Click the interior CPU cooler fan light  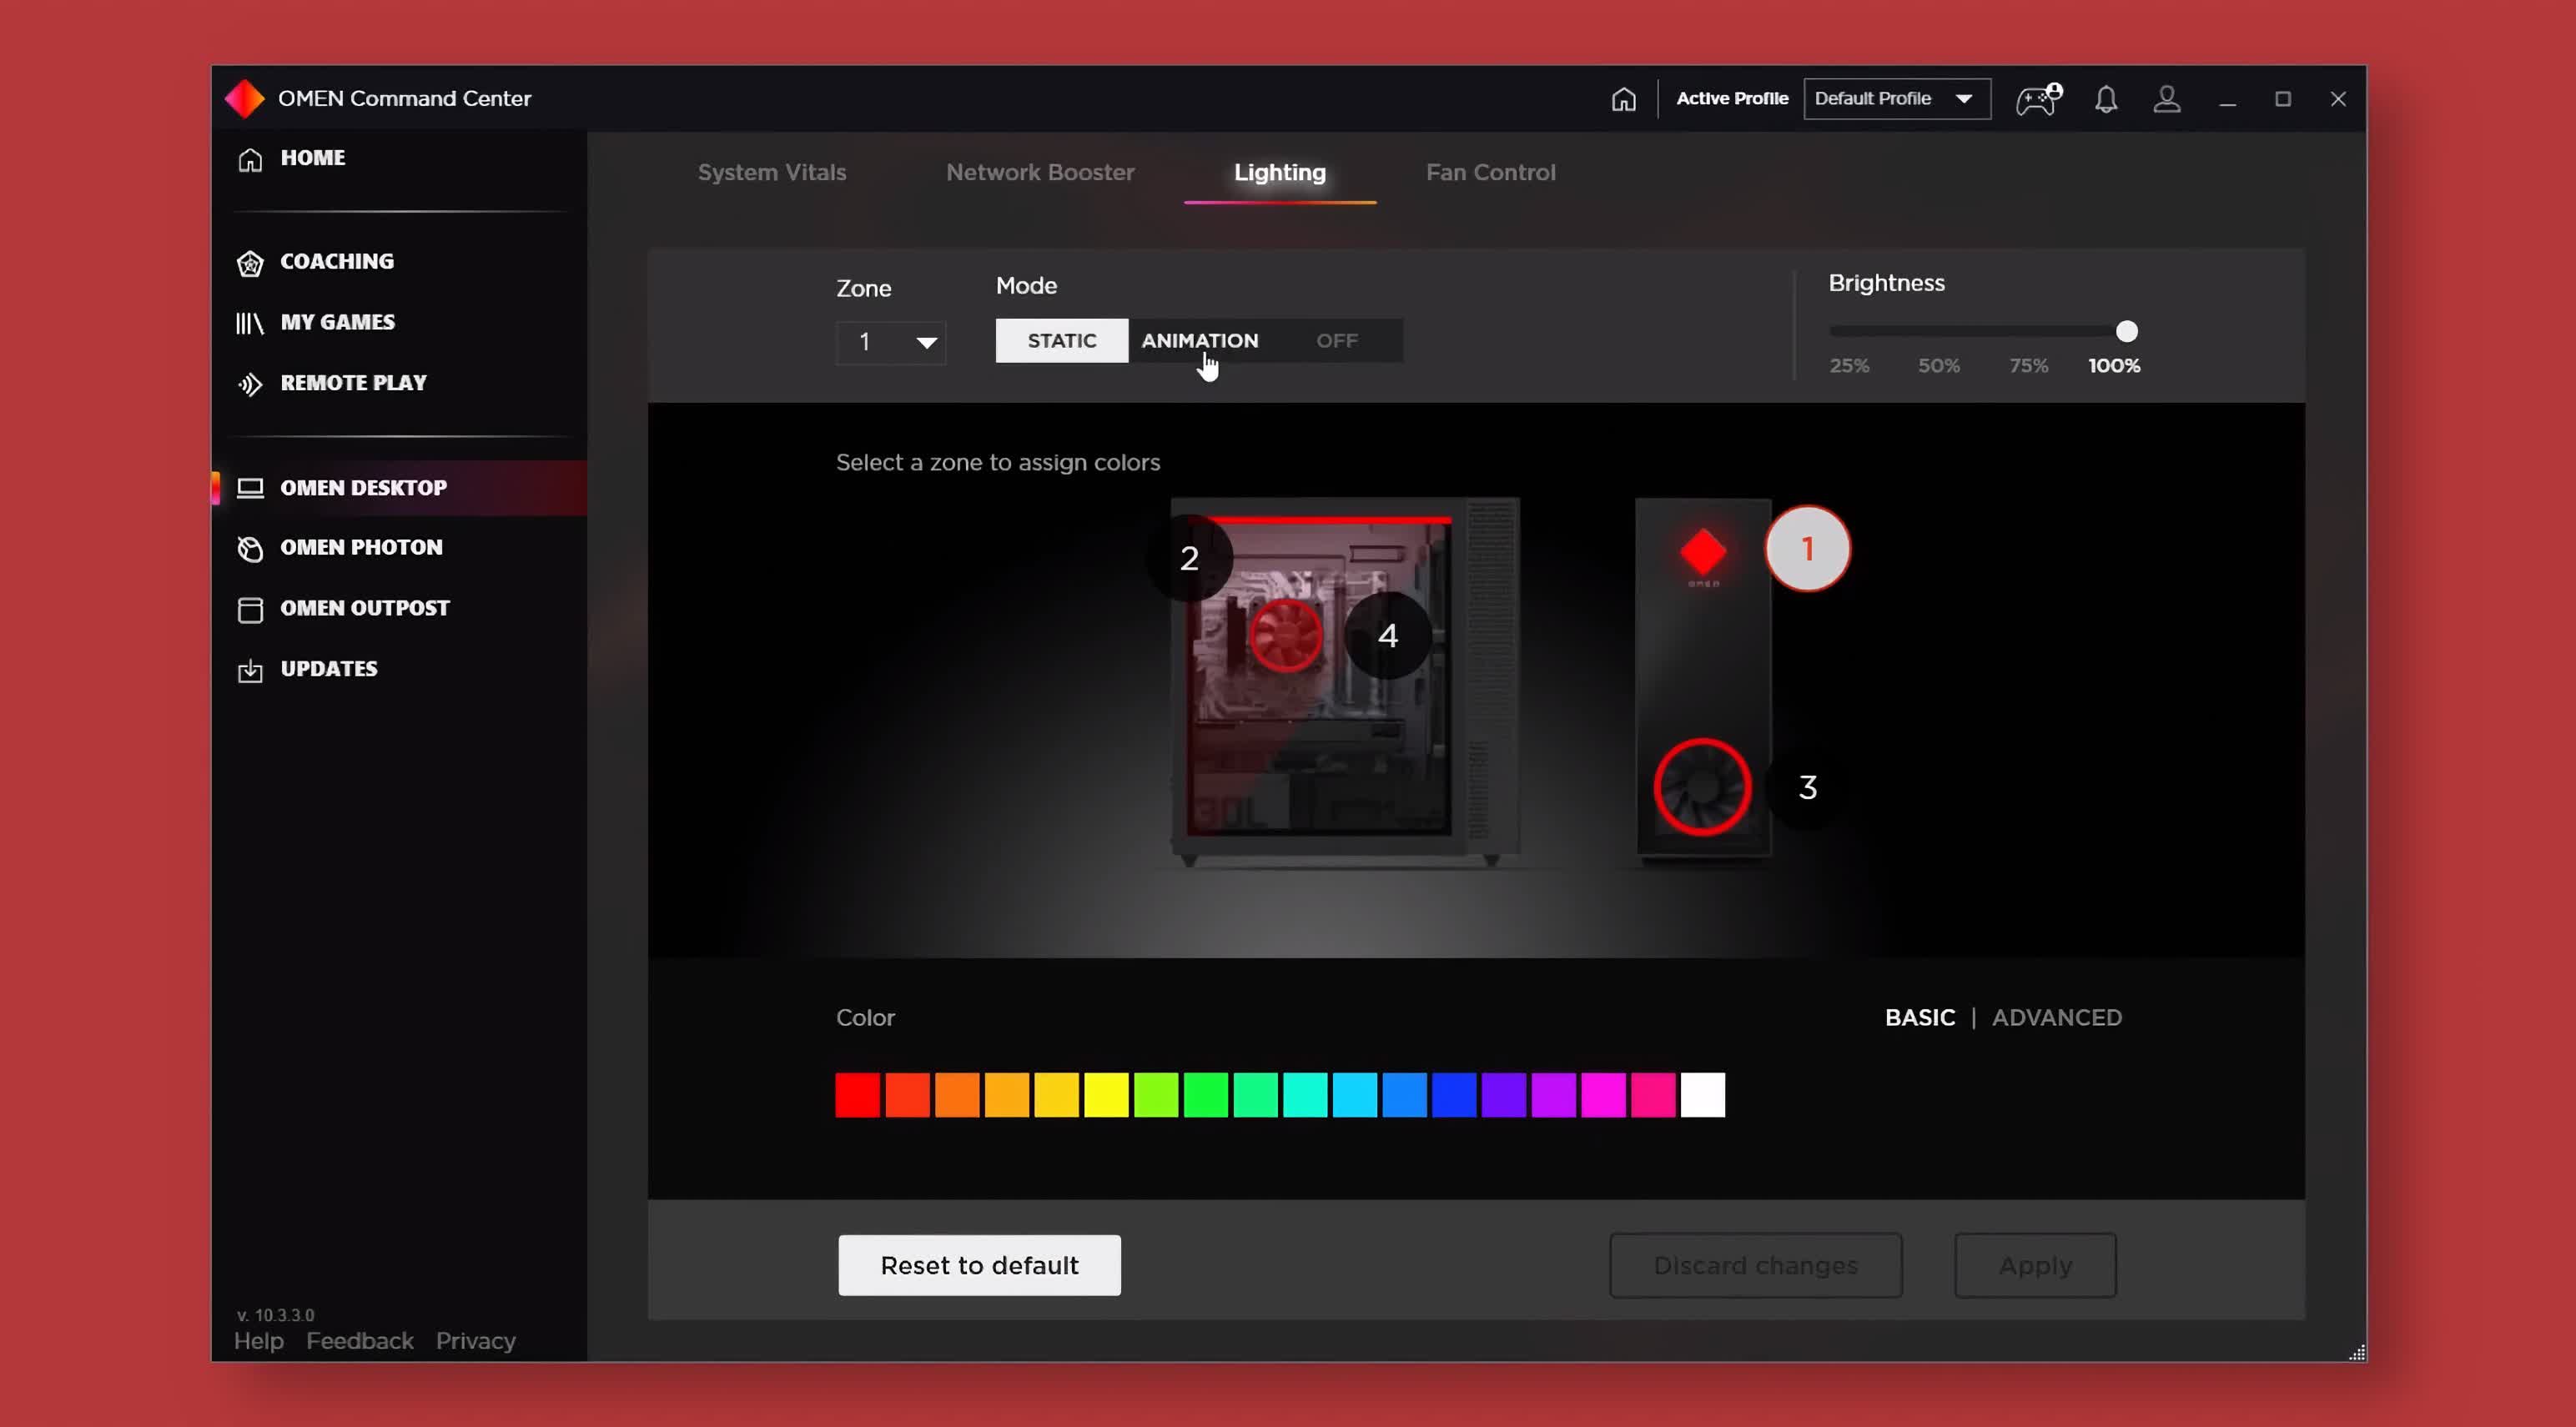point(1286,635)
